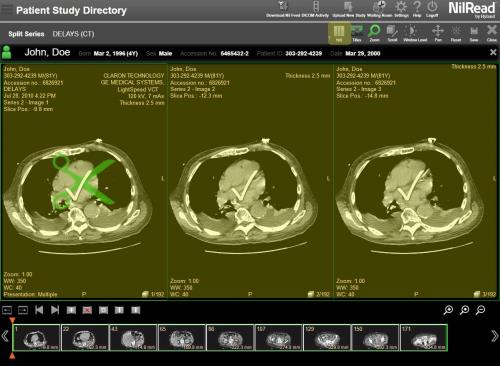Viewport: 500px width, 366px height.
Task: Toggle the highlighted Split tool
Action: (x=339, y=34)
